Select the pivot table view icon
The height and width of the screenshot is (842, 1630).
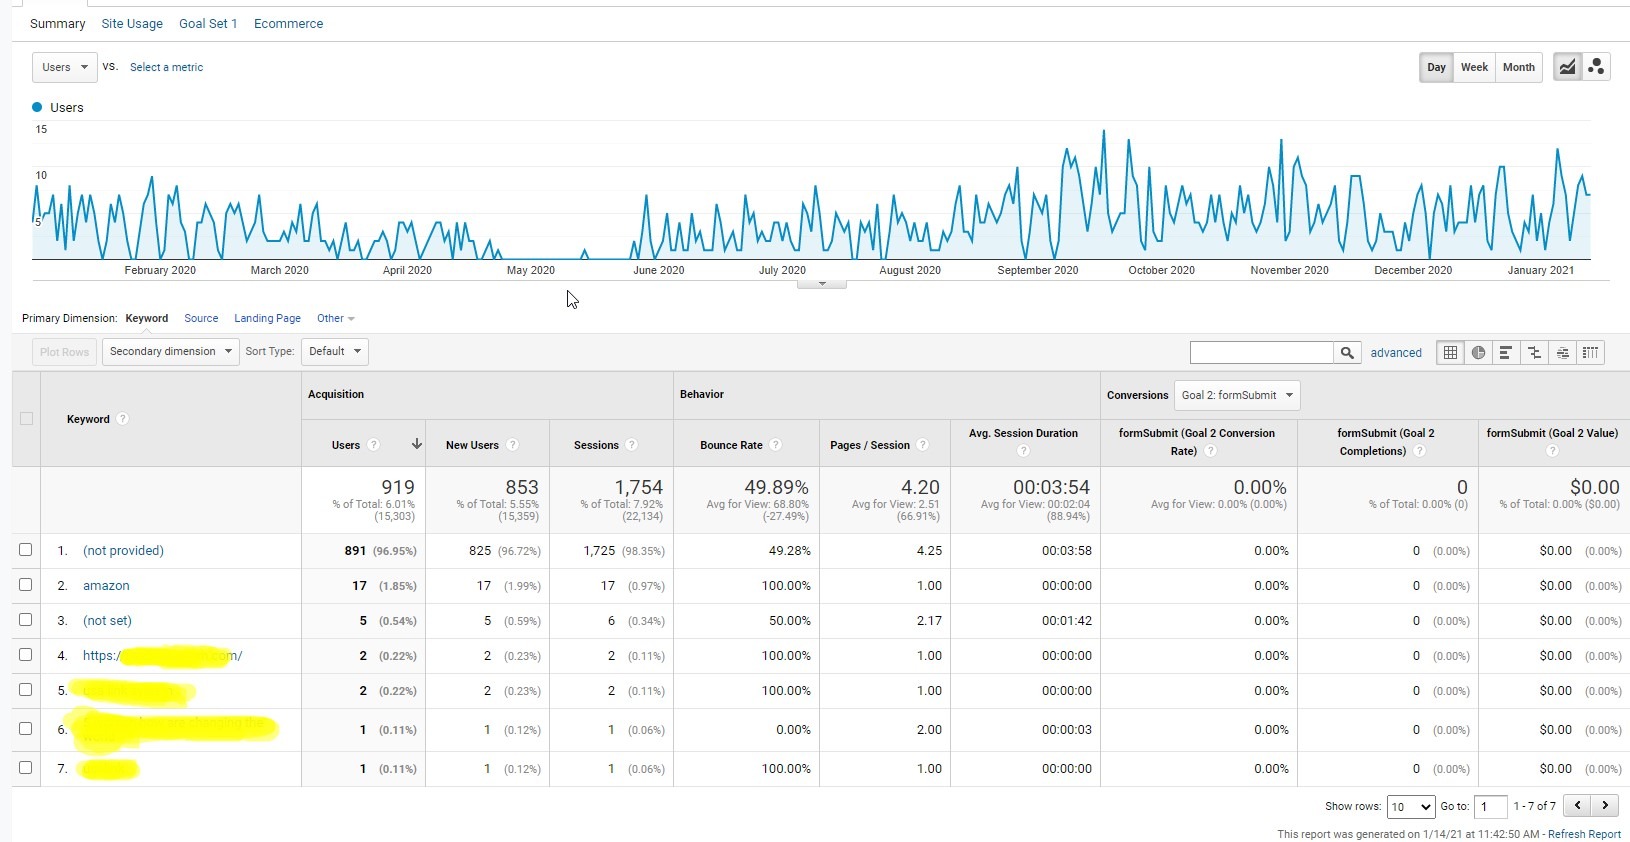[1590, 352]
